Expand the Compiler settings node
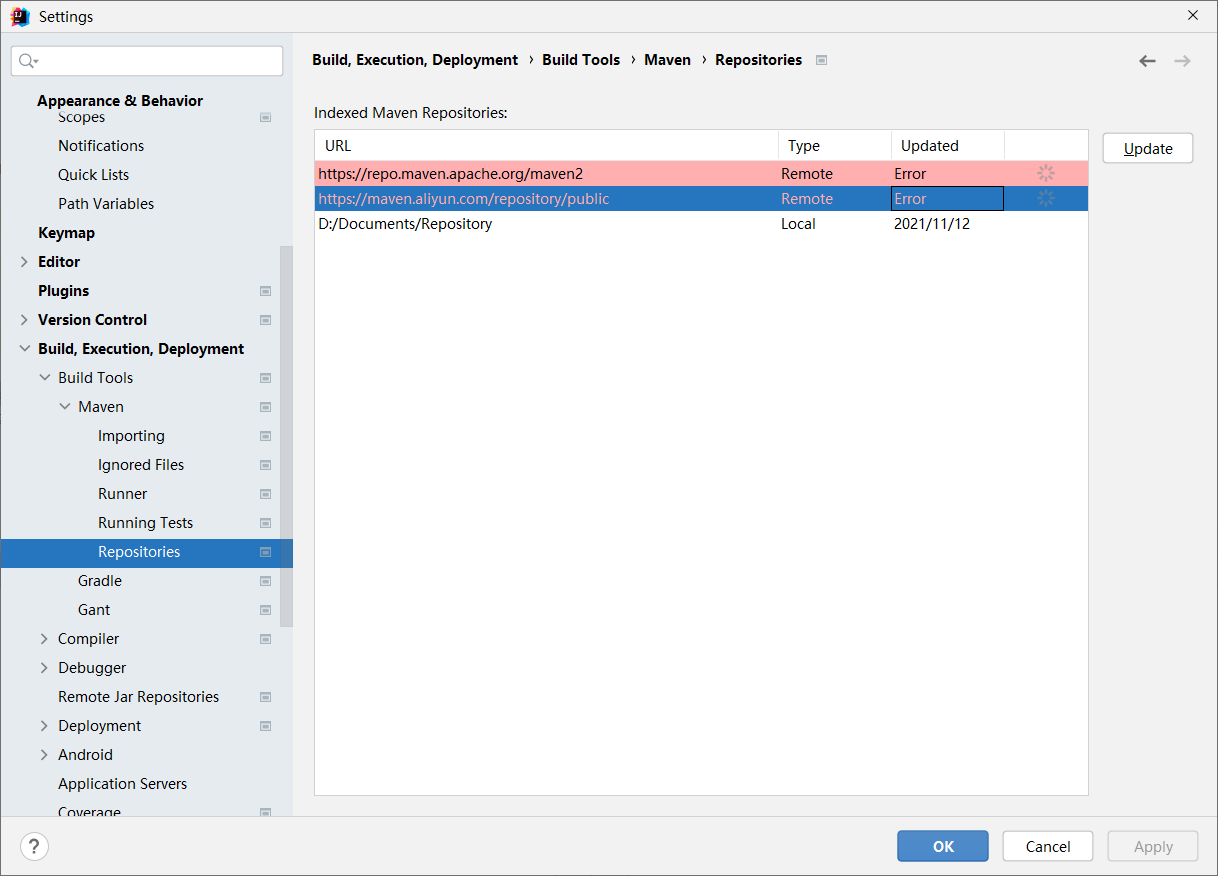The height and width of the screenshot is (876, 1218). pyautogui.click(x=44, y=639)
